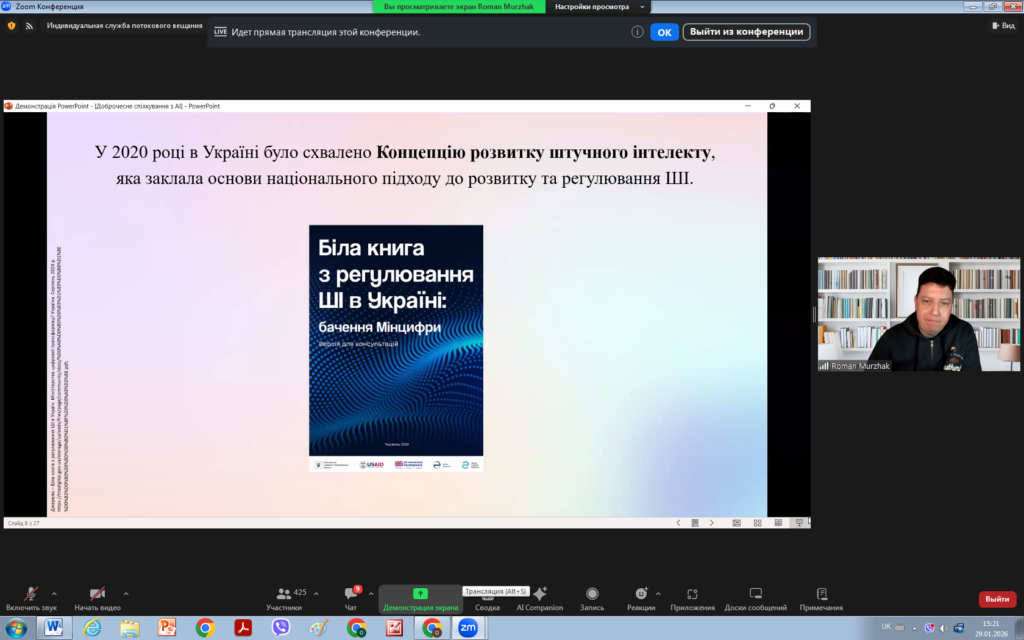The height and width of the screenshot is (640, 1024).
Task: Open Whiteboards (Доски сообщений)
Action: coord(756,596)
